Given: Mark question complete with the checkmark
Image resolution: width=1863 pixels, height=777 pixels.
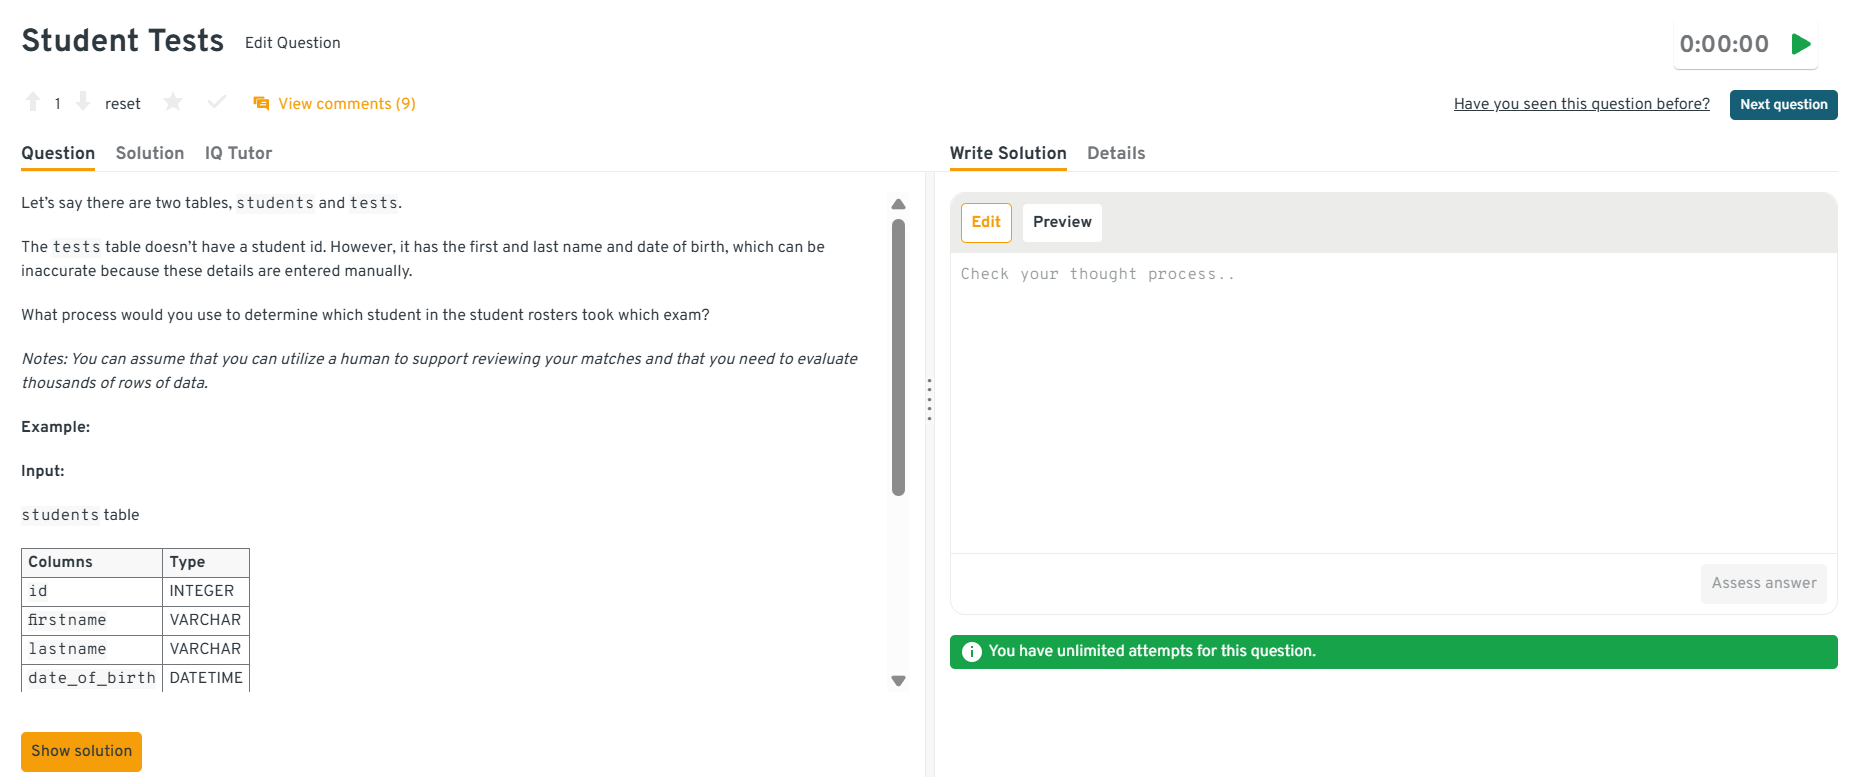Looking at the screenshot, I should (216, 102).
